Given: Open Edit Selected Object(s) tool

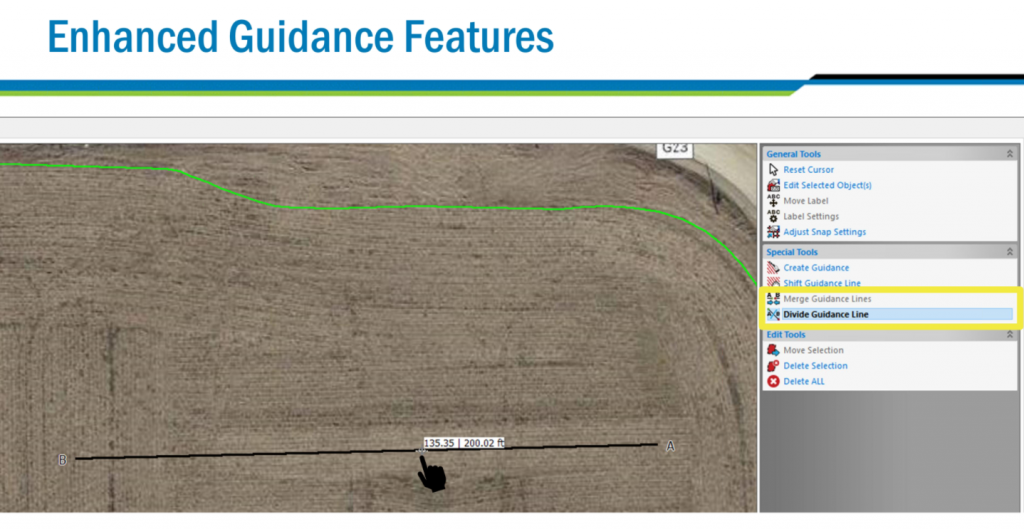Looking at the screenshot, I should [x=827, y=185].
